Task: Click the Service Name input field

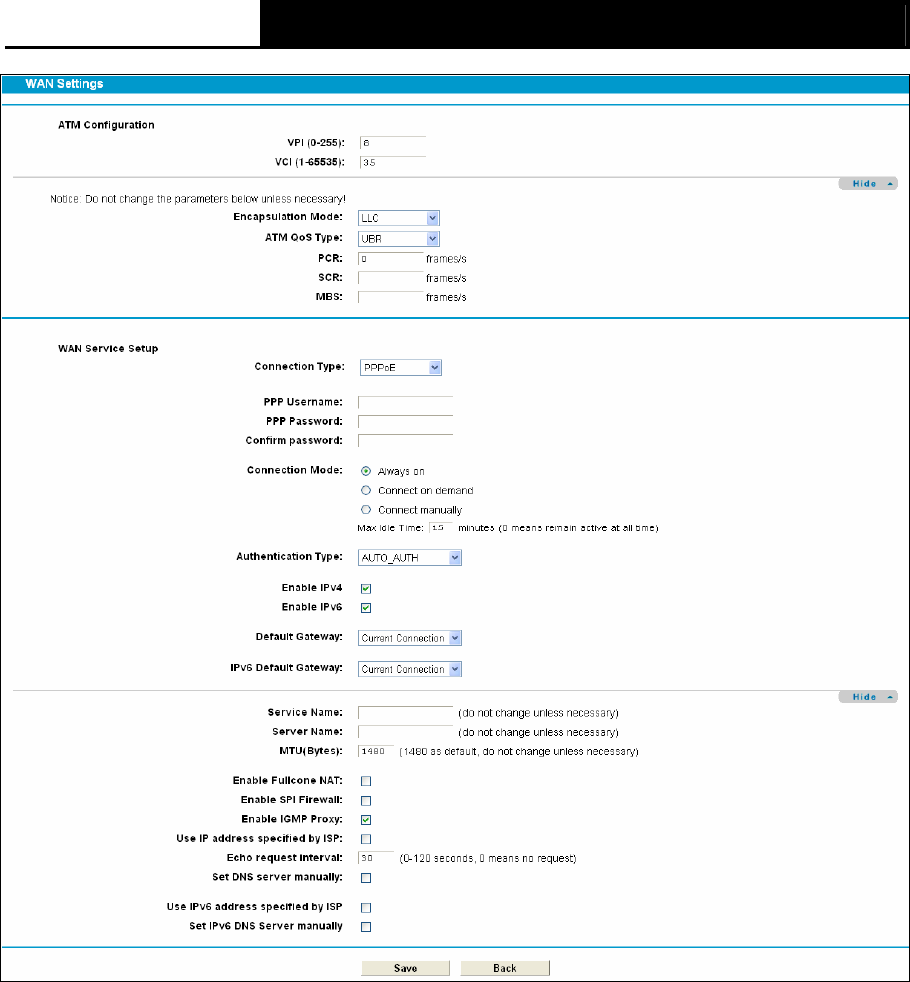Action: click(x=405, y=713)
